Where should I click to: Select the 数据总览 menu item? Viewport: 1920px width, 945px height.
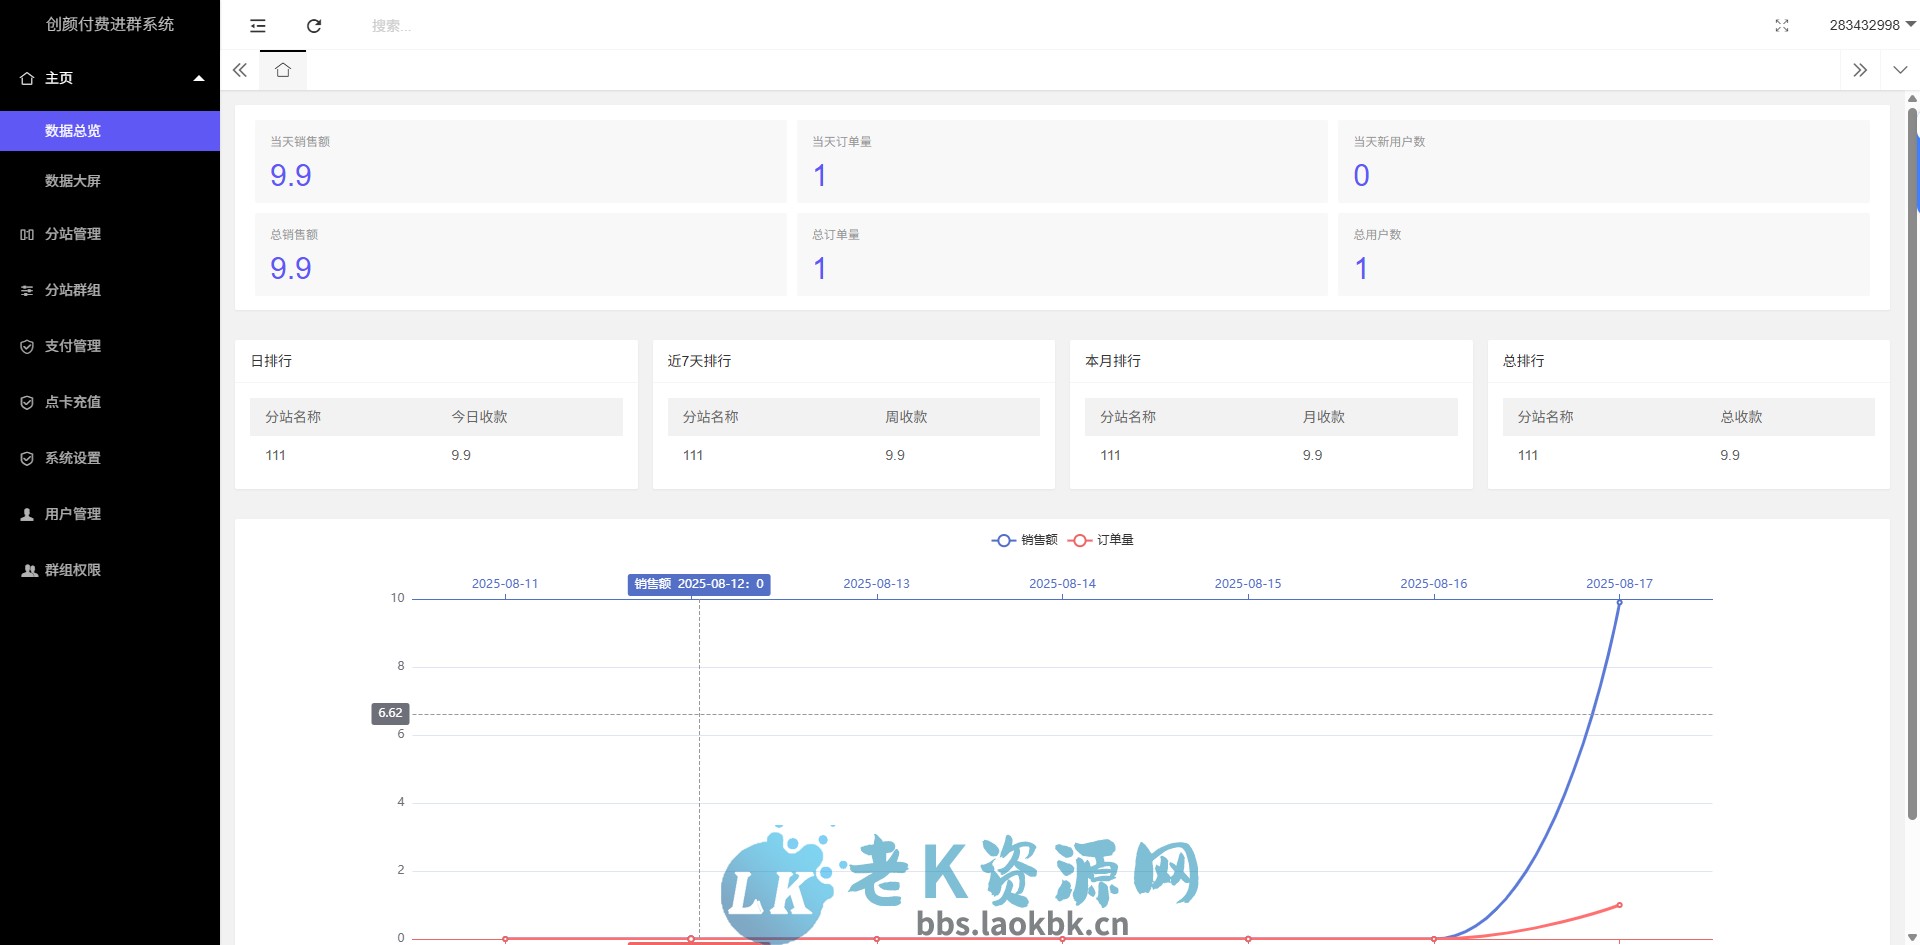(x=71, y=131)
